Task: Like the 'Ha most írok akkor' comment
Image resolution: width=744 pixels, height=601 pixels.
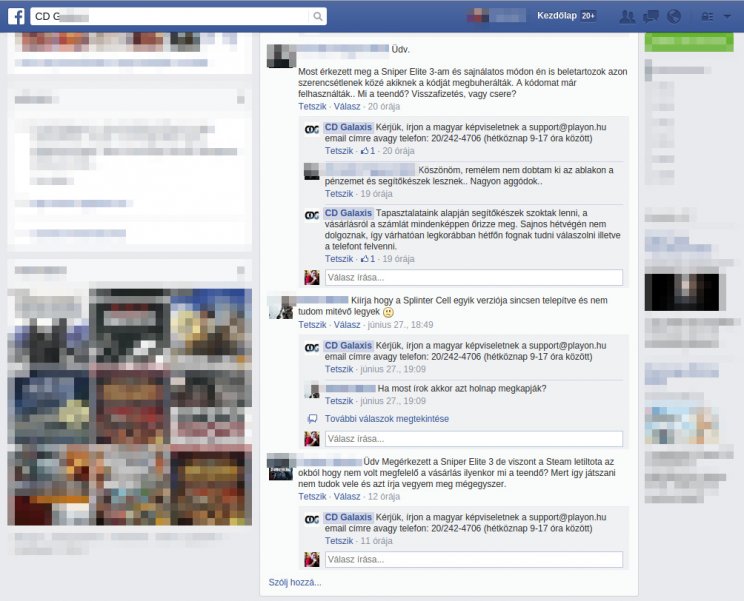Action: (339, 401)
